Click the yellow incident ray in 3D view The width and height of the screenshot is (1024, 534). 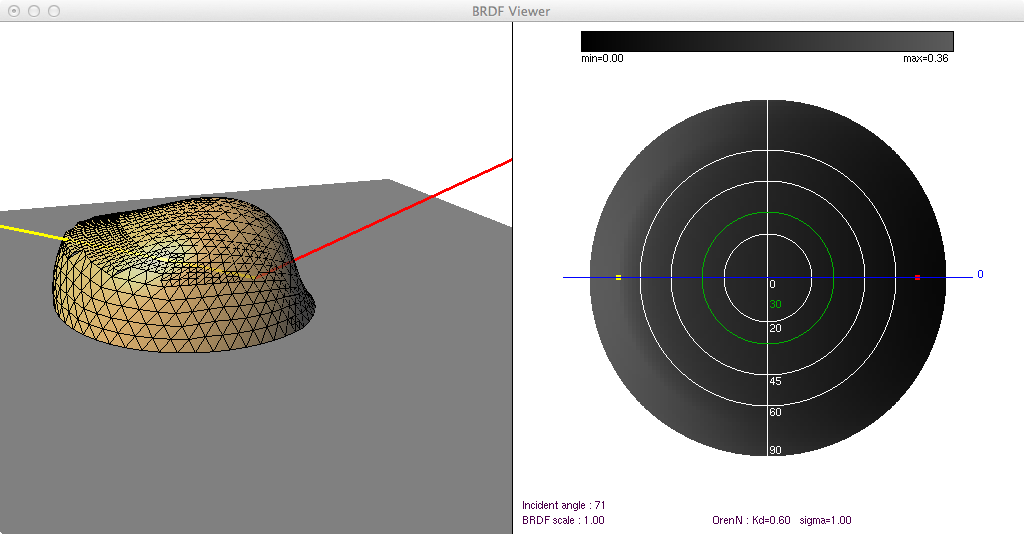(30, 232)
